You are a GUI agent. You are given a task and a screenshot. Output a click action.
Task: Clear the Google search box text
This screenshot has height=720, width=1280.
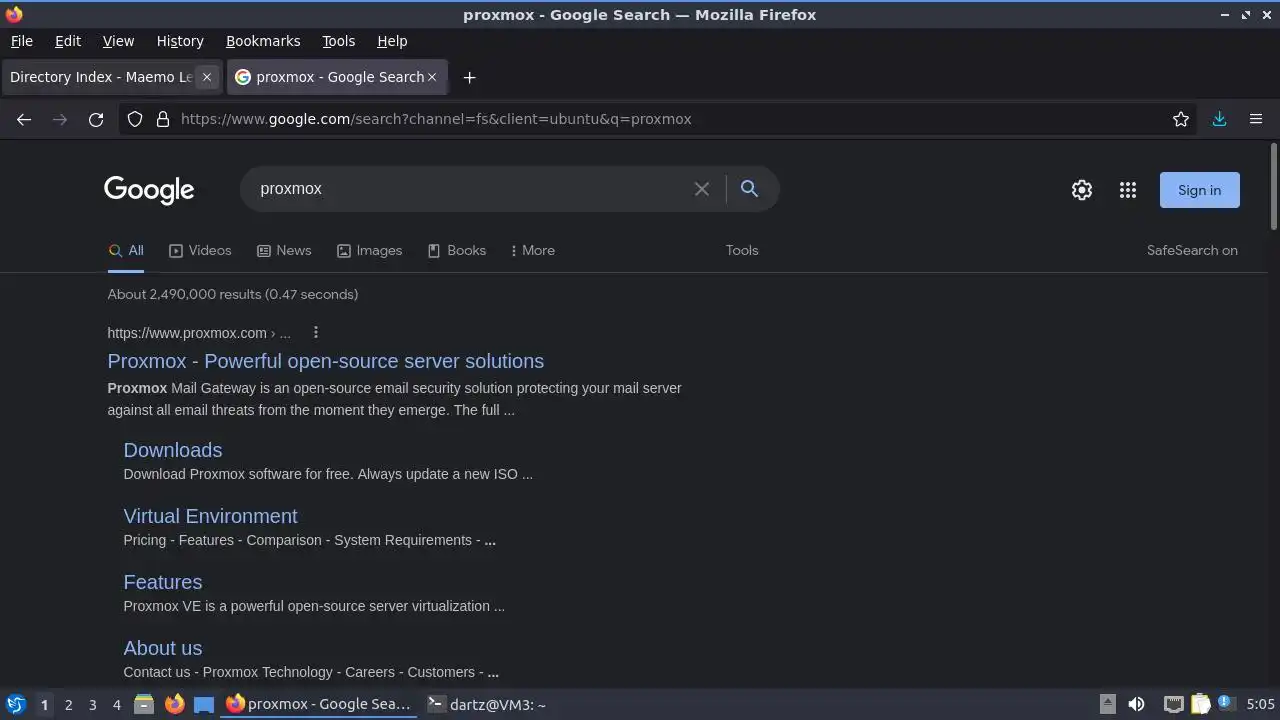click(702, 189)
